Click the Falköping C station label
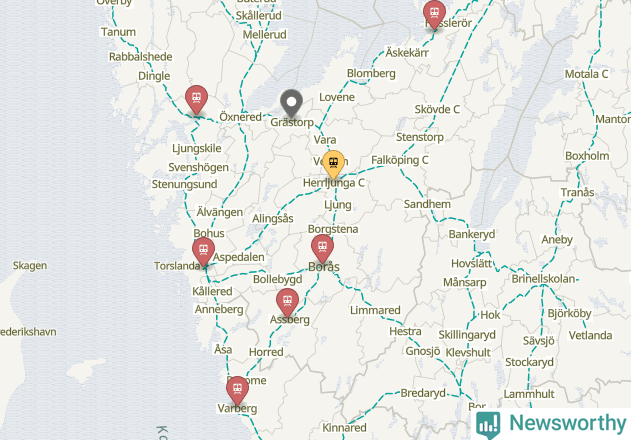The width and height of the screenshot is (631, 440). (400, 160)
